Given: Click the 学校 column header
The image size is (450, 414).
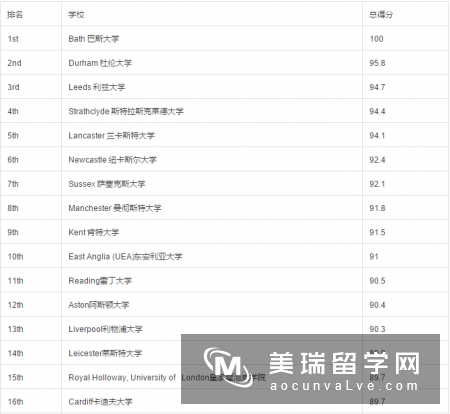Looking at the screenshot, I should (212, 14).
